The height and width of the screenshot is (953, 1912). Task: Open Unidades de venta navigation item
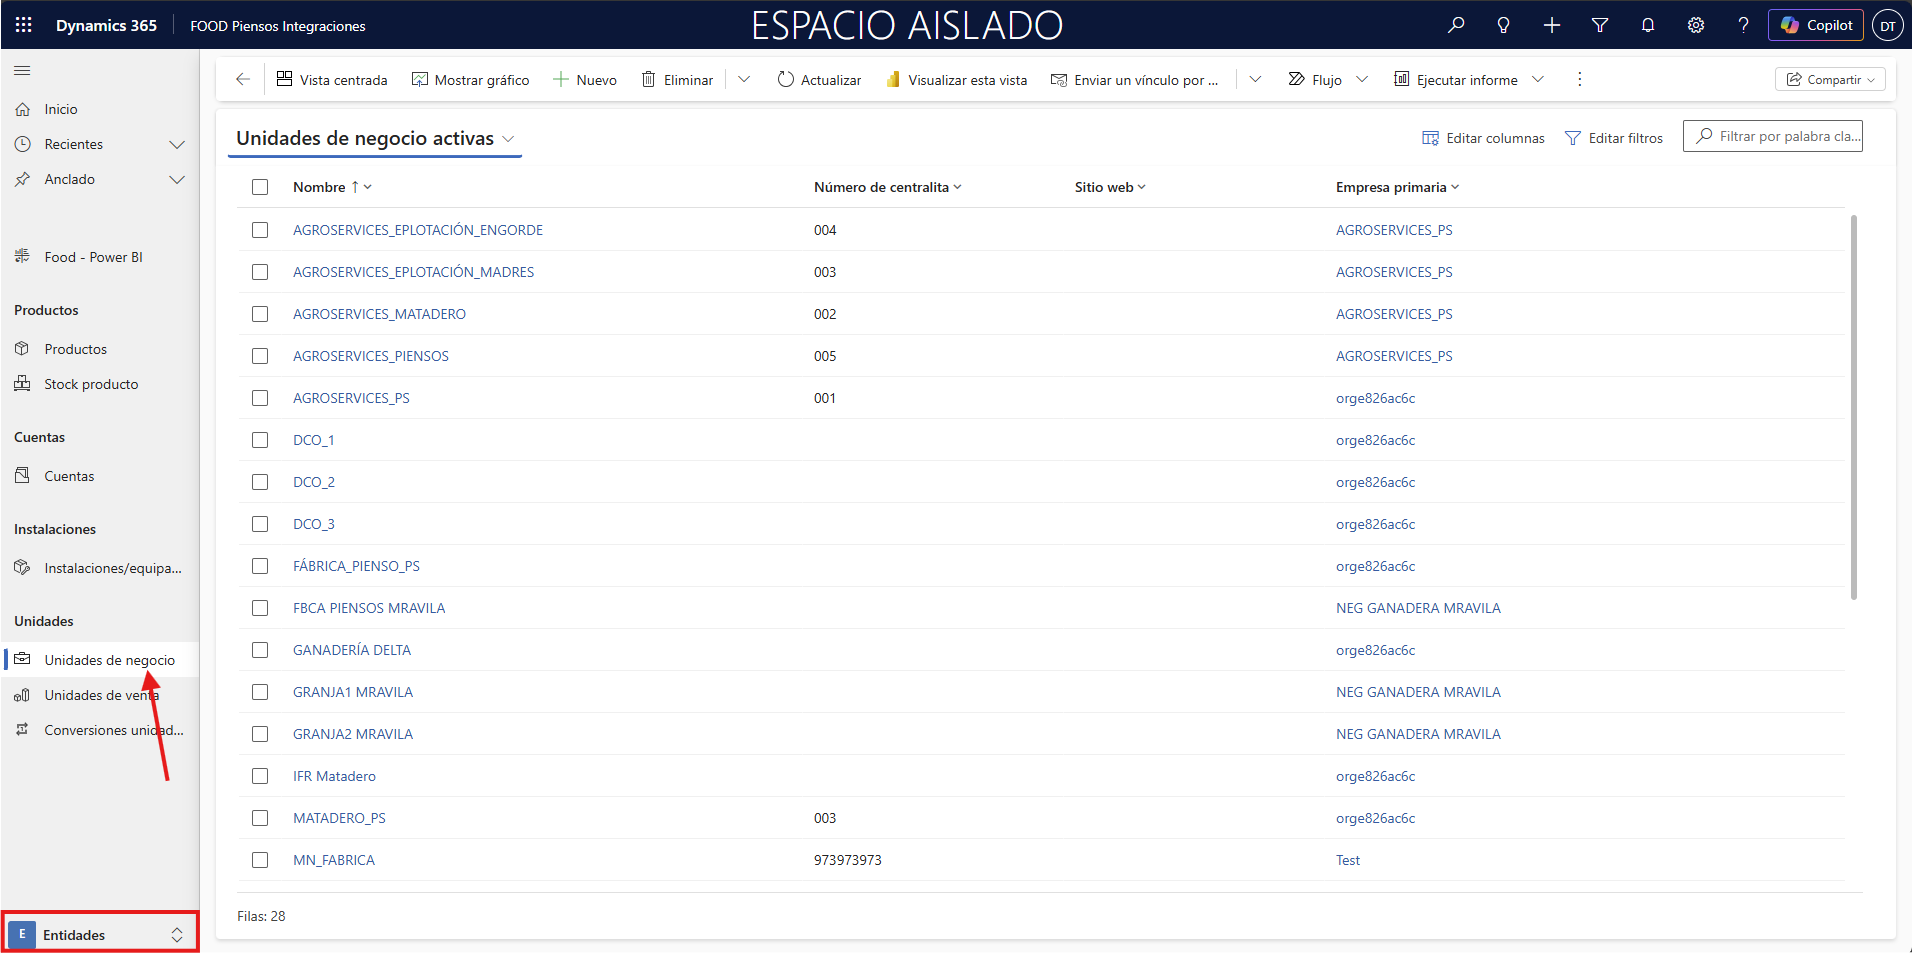coord(100,695)
